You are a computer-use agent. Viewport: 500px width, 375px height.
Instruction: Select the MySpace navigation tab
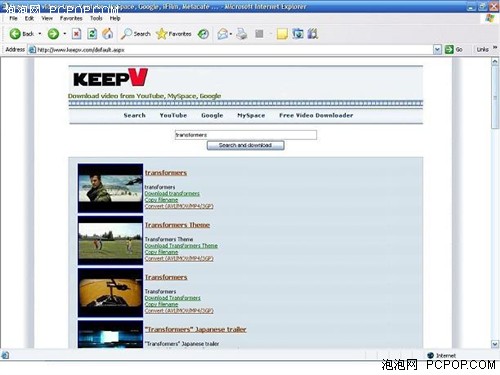[251, 115]
